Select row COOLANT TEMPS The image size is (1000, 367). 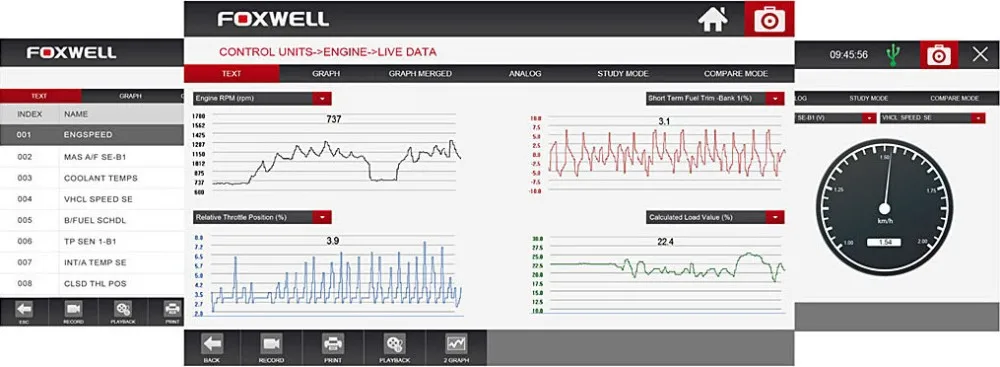92,178
